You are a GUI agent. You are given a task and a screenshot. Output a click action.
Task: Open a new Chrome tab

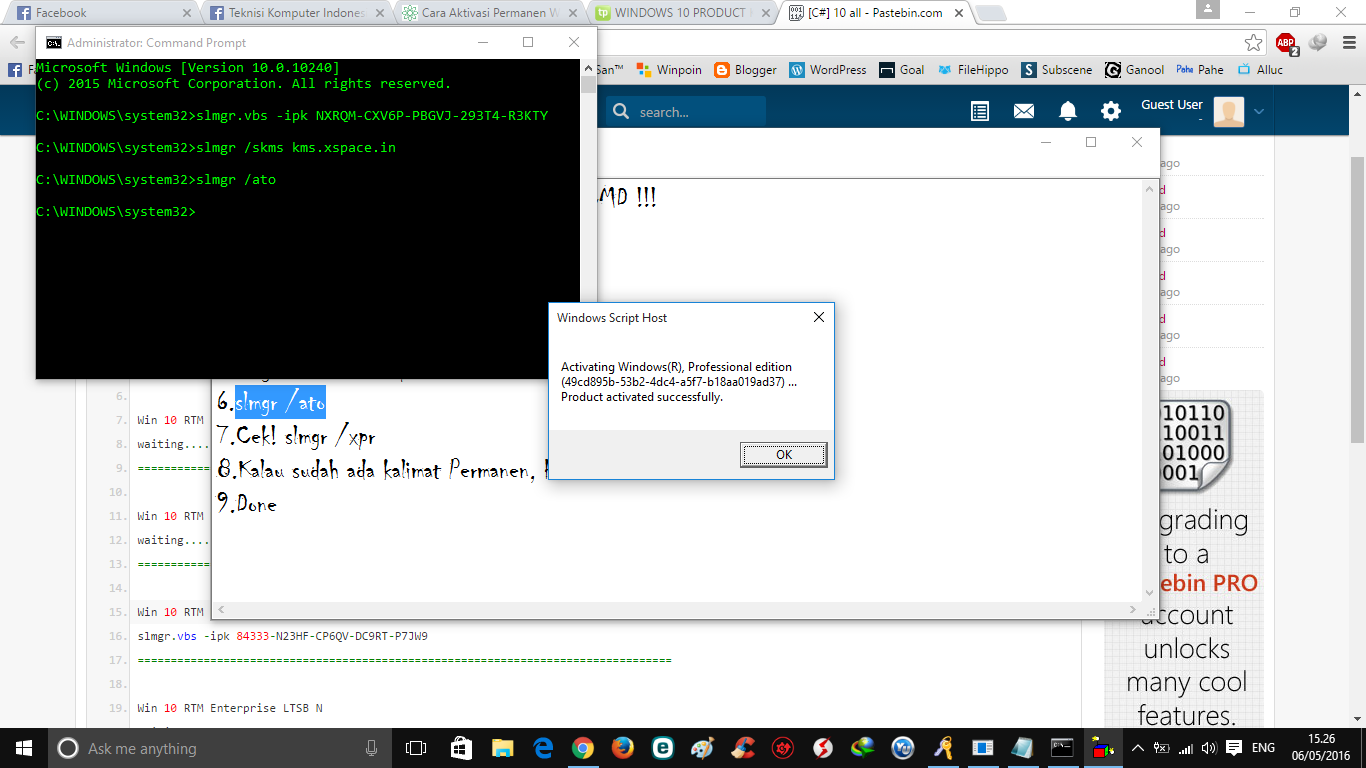[990, 14]
